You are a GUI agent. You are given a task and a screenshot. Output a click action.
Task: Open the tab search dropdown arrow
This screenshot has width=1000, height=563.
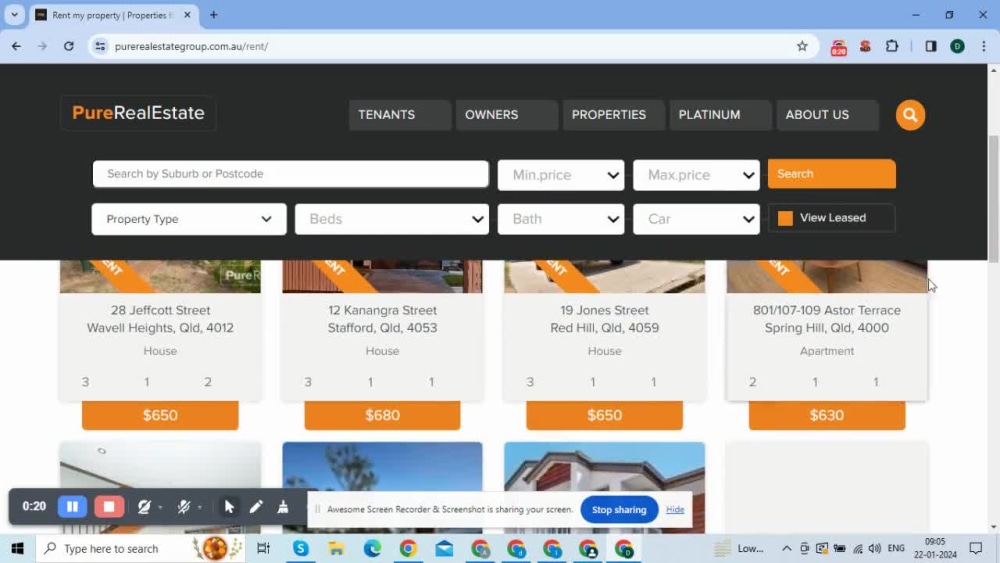coord(14,15)
